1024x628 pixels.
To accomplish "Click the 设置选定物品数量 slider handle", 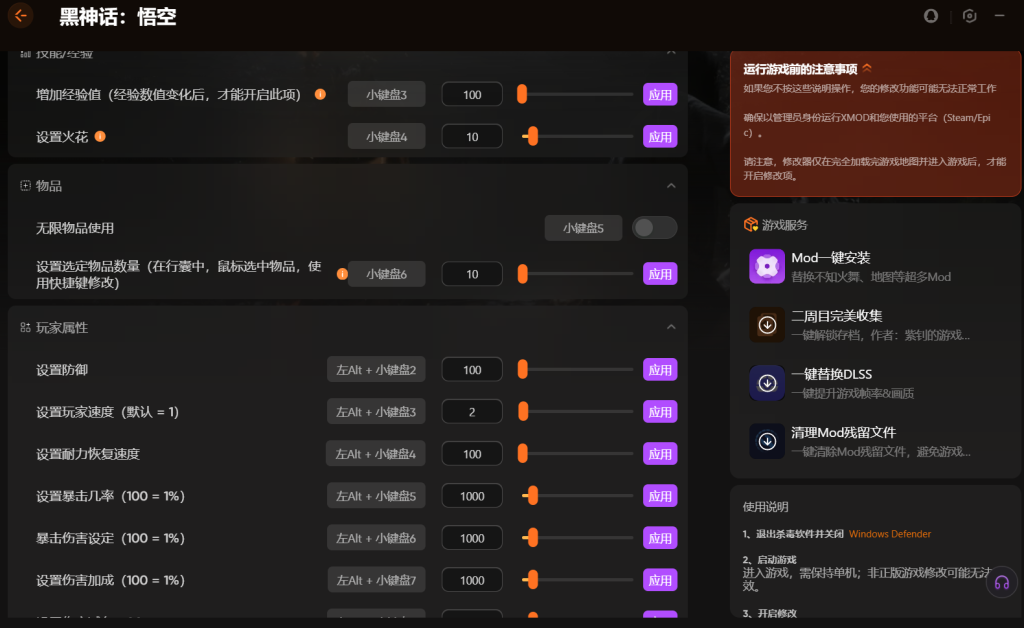I will tap(522, 274).
